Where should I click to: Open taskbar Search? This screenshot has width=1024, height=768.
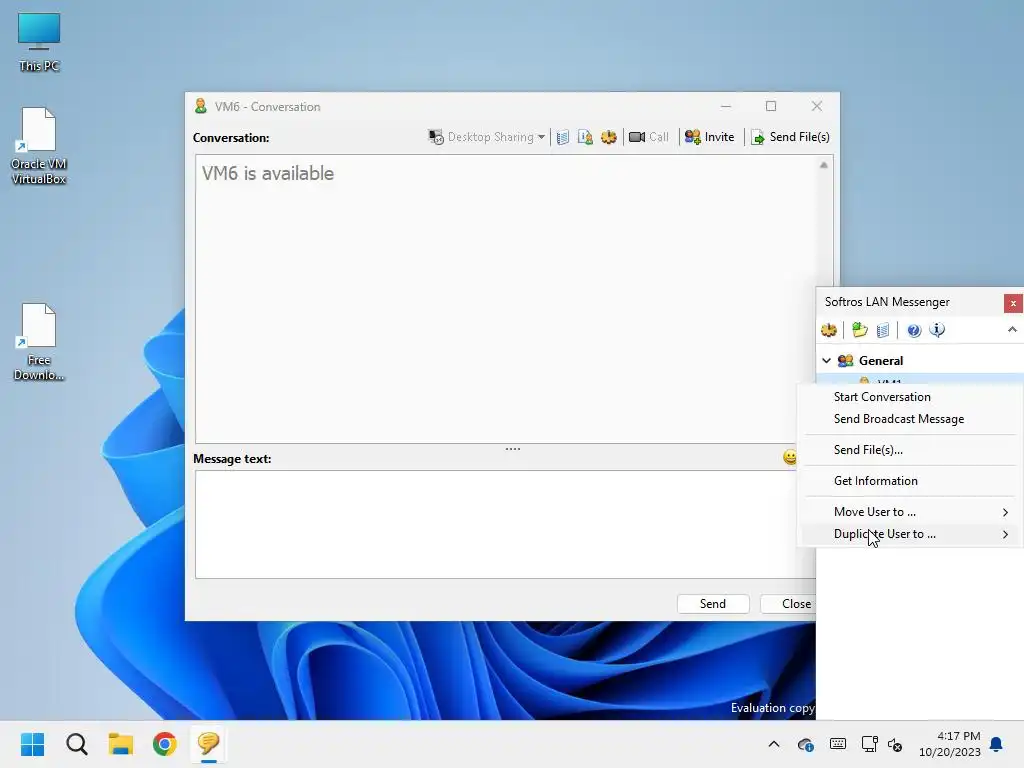pos(76,744)
